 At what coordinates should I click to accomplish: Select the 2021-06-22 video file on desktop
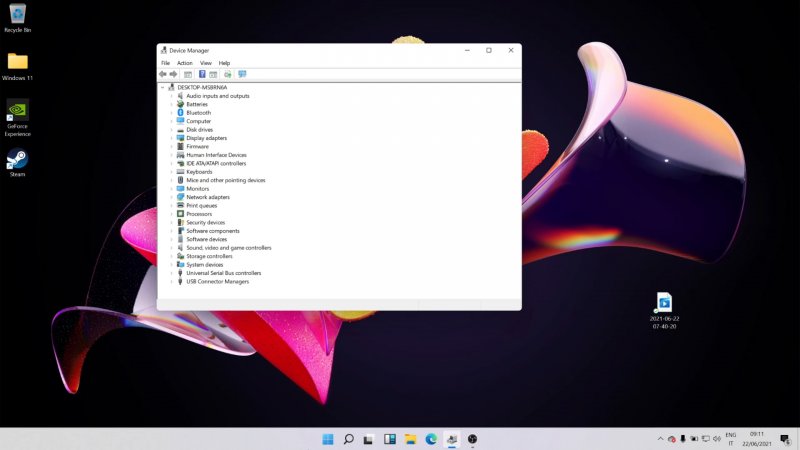[x=664, y=310]
